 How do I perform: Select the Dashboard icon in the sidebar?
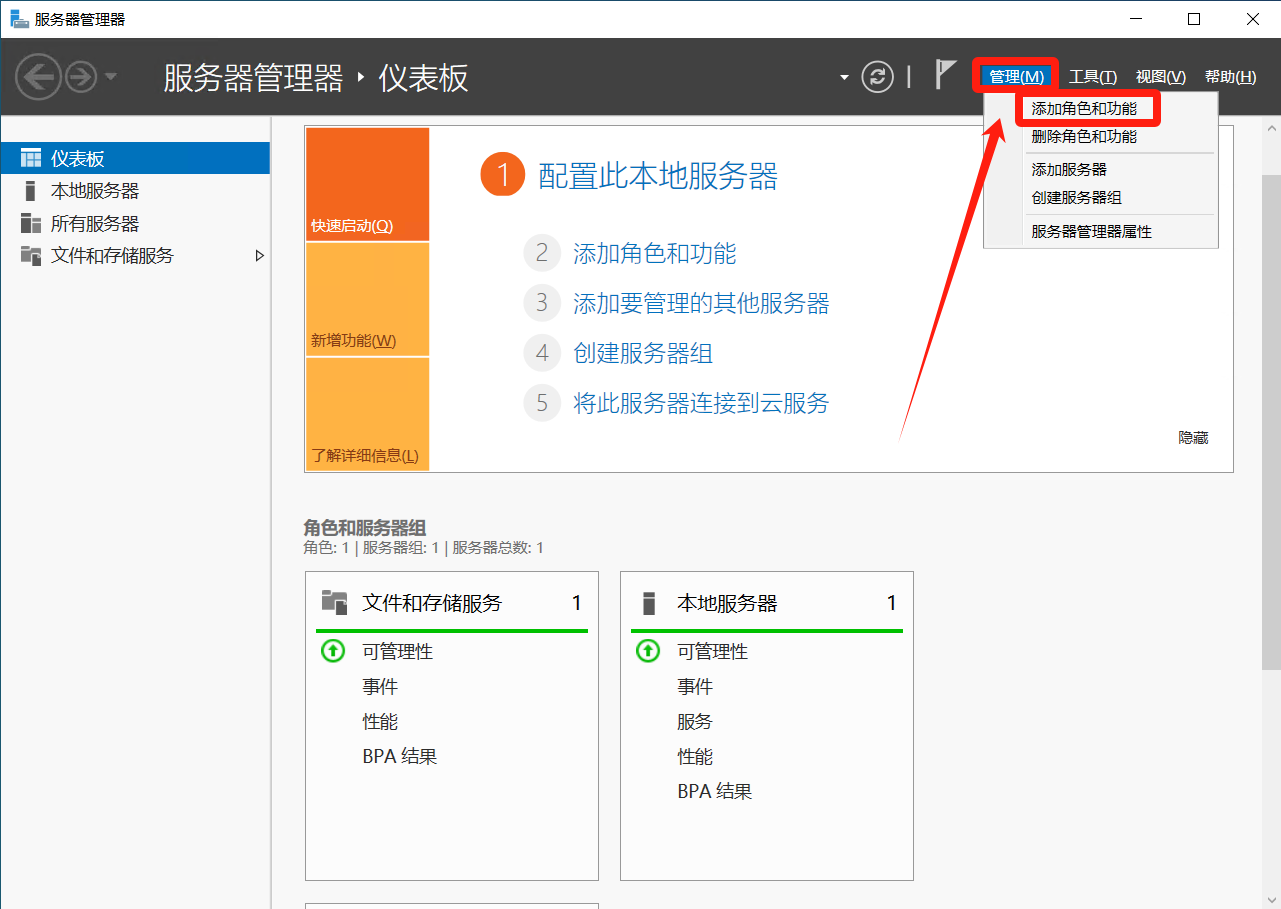(31, 158)
